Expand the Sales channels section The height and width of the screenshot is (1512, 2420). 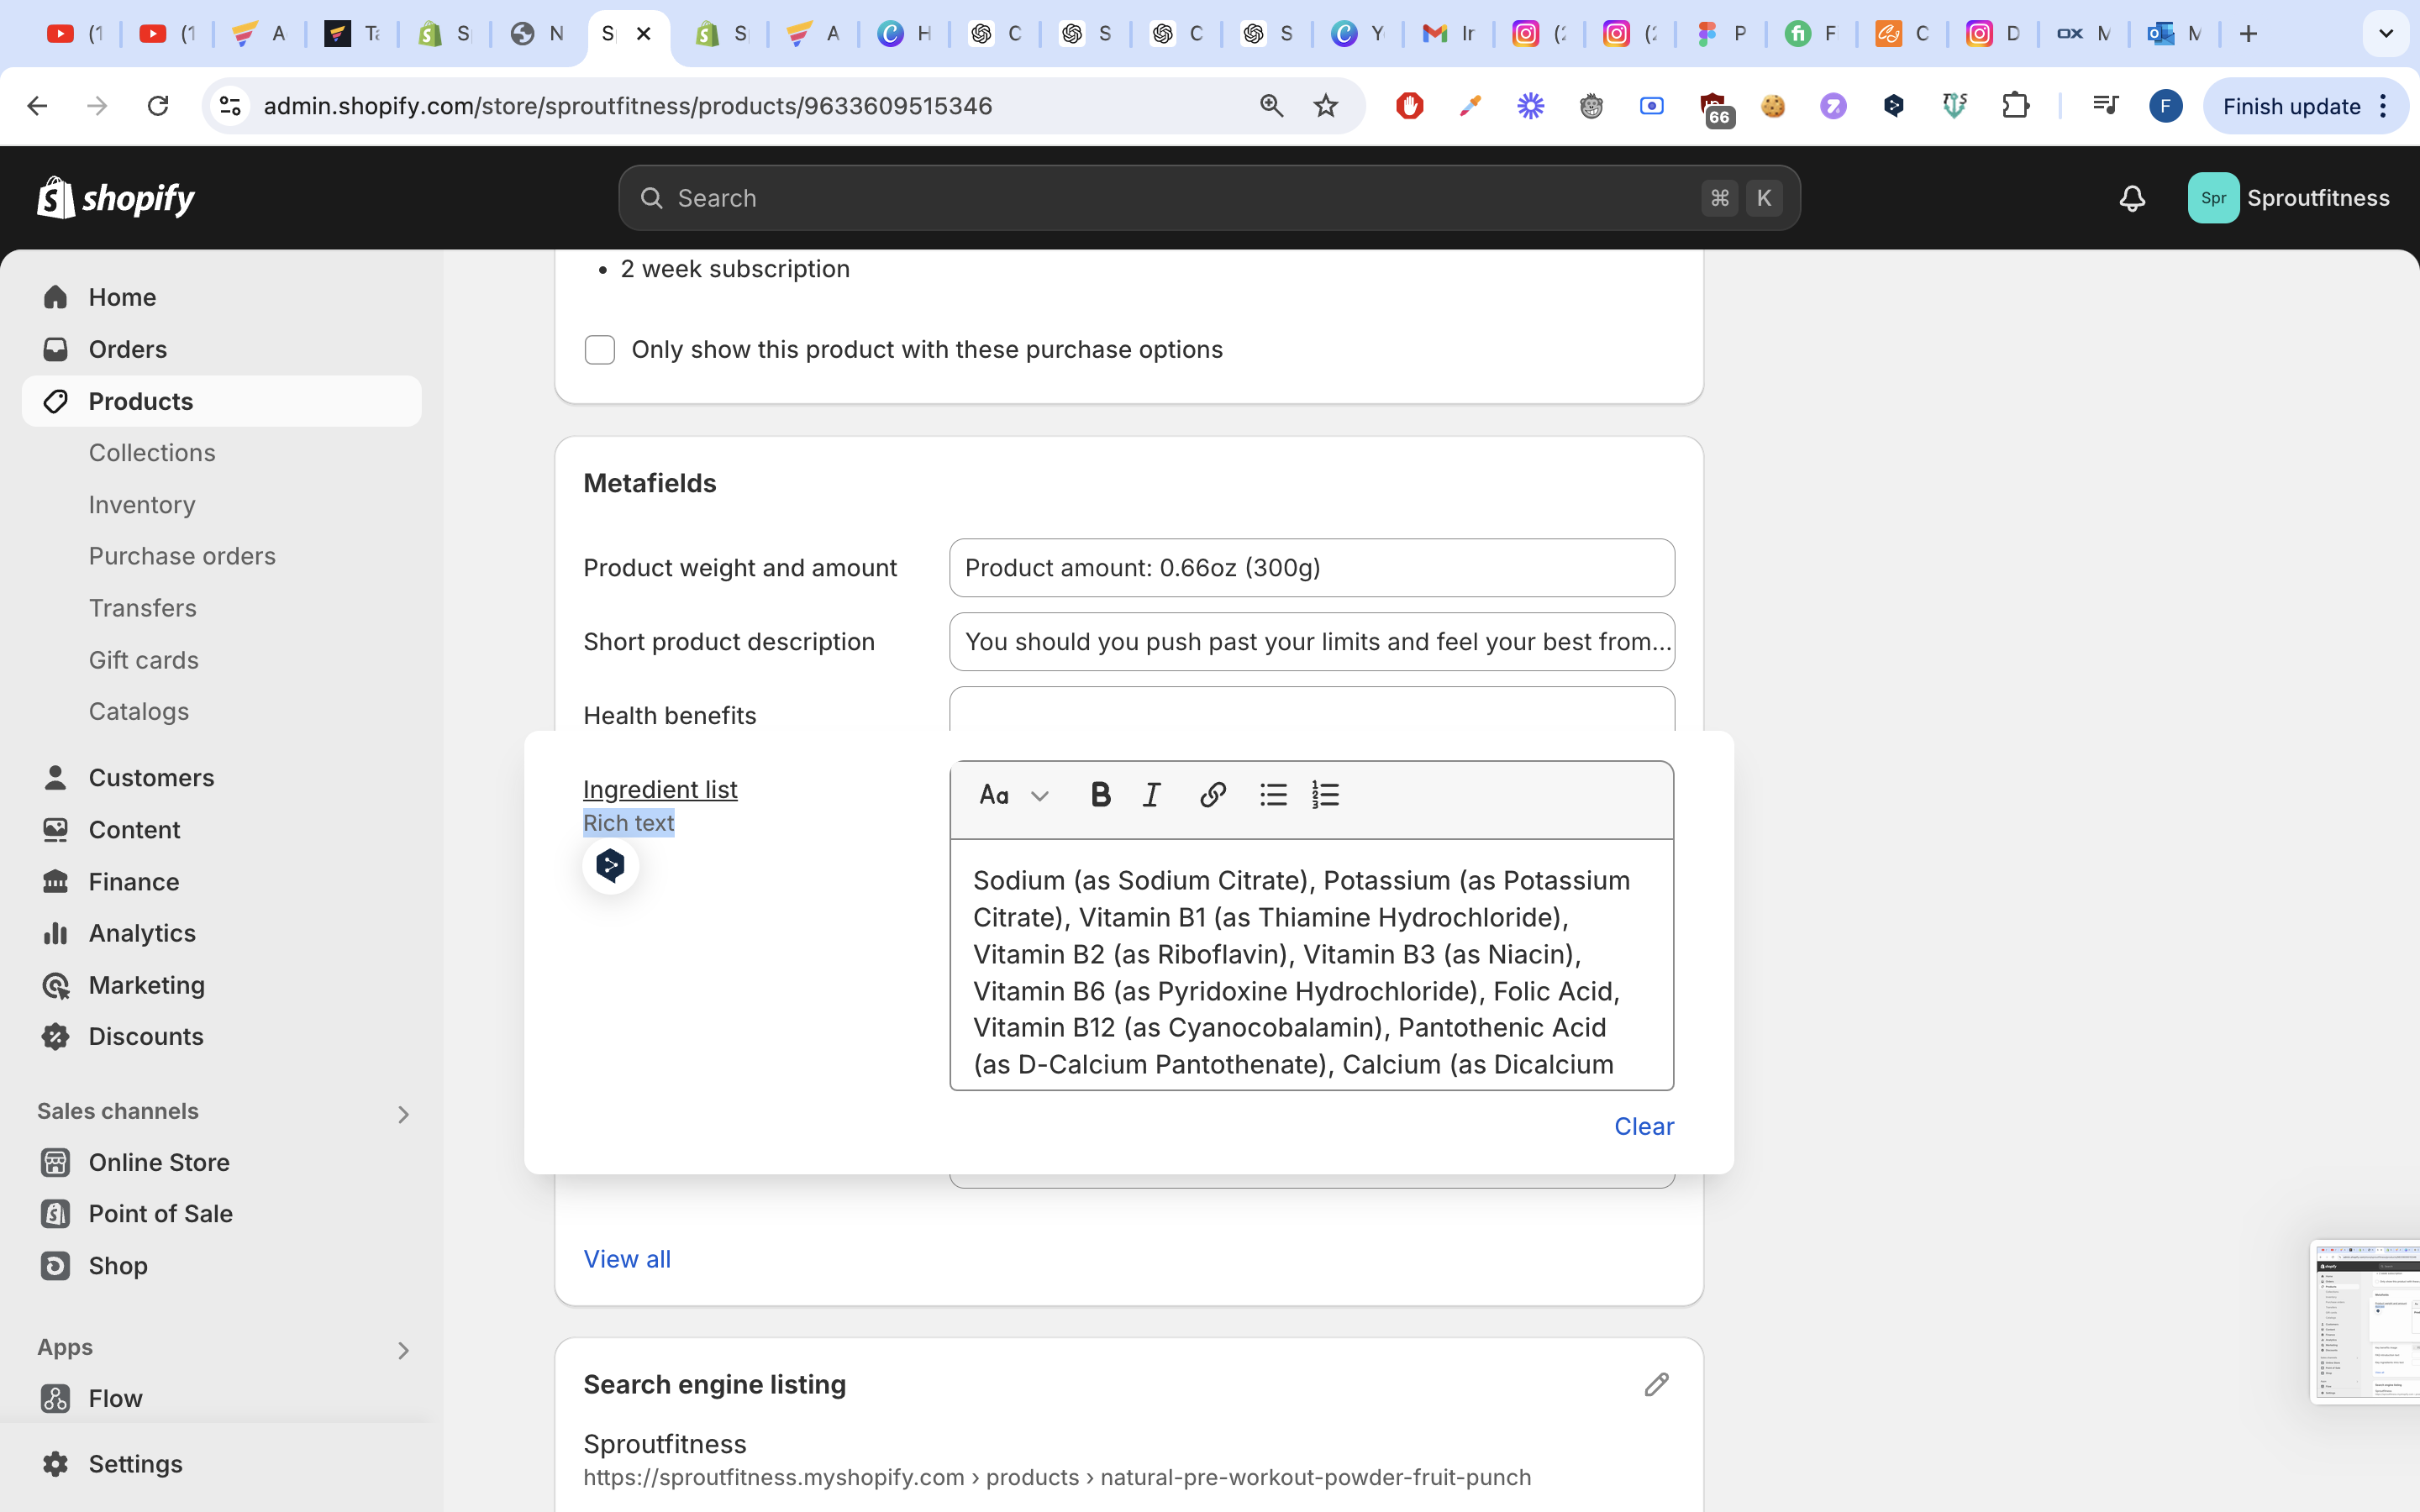[403, 1114]
